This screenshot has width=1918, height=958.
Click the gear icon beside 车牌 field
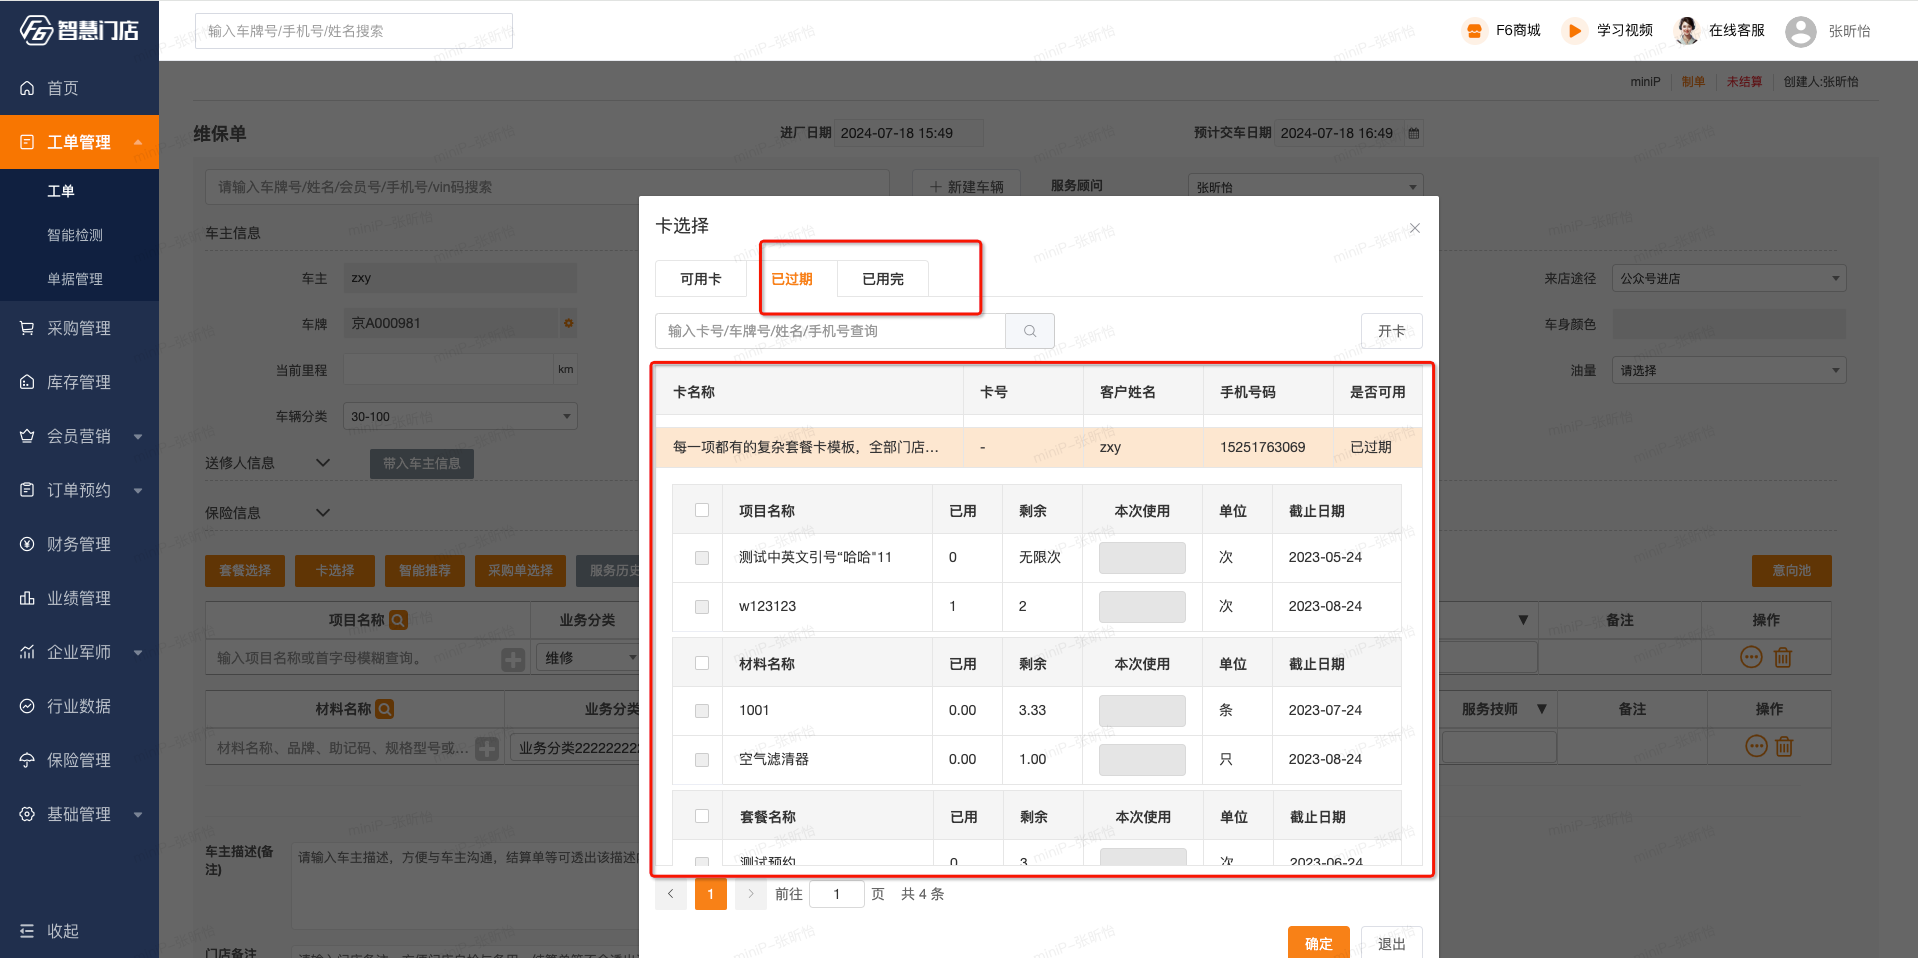(568, 323)
